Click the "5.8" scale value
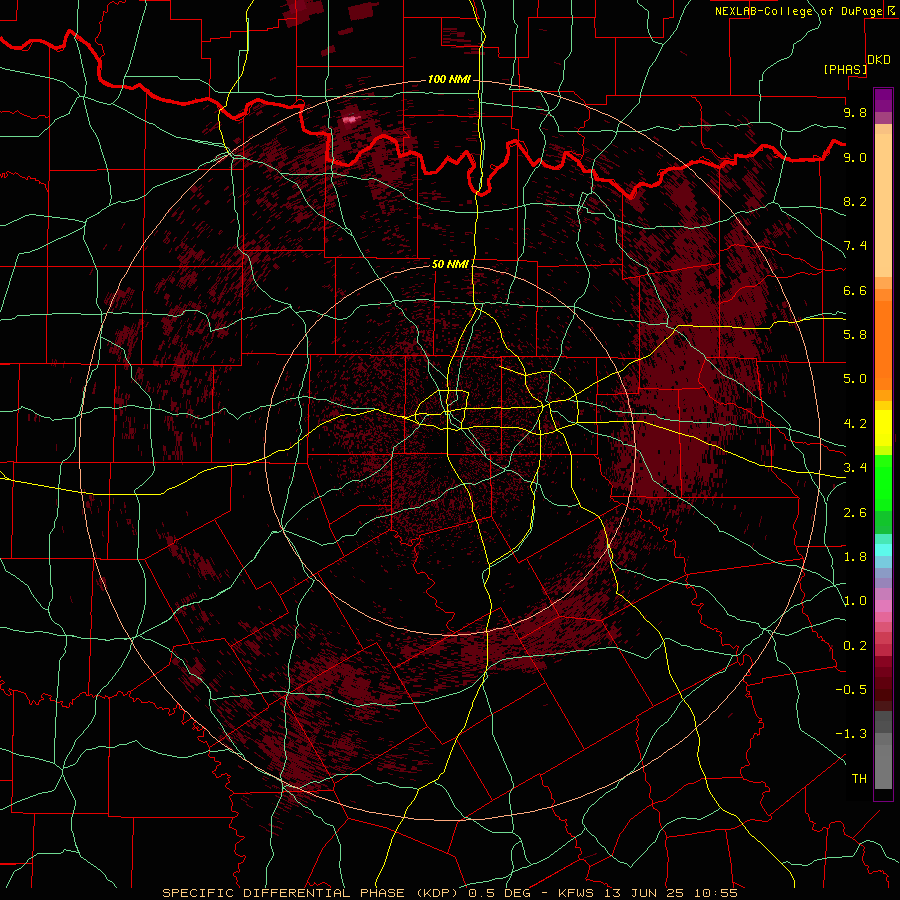Viewport: 900px width, 900px height. pyautogui.click(x=855, y=335)
